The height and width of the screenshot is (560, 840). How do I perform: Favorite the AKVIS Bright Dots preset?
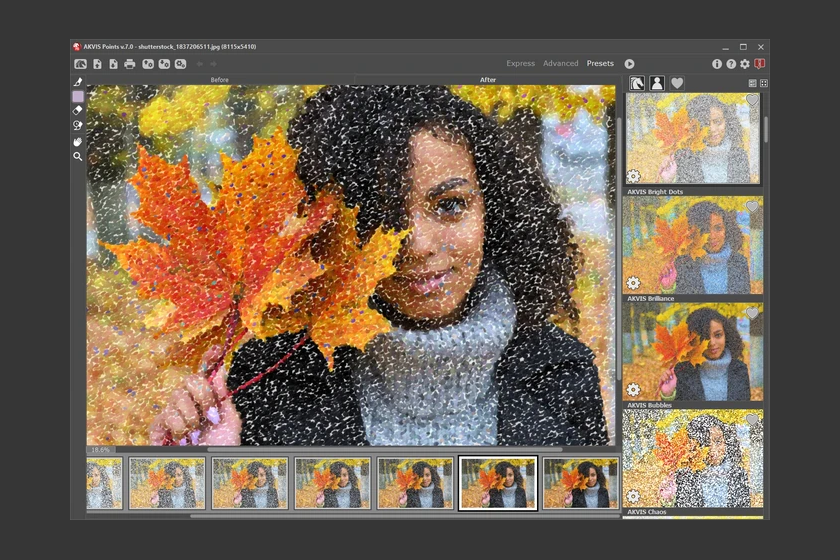pyautogui.click(x=752, y=100)
